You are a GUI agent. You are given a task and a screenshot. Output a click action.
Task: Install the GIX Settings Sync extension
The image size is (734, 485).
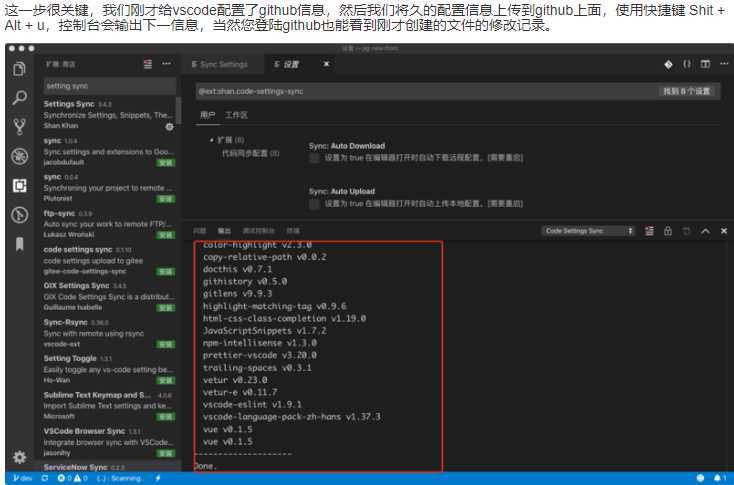click(x=166, y=308)
